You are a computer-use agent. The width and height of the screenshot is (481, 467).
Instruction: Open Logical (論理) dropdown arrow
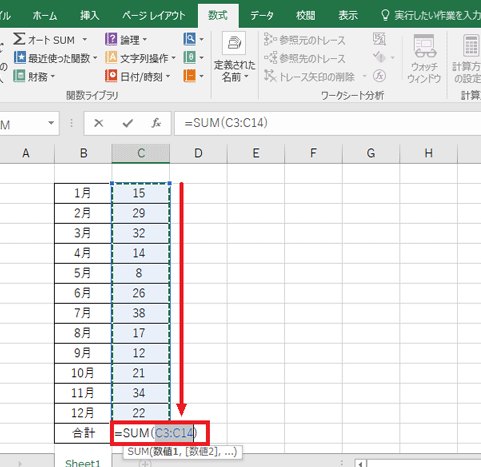145,40
